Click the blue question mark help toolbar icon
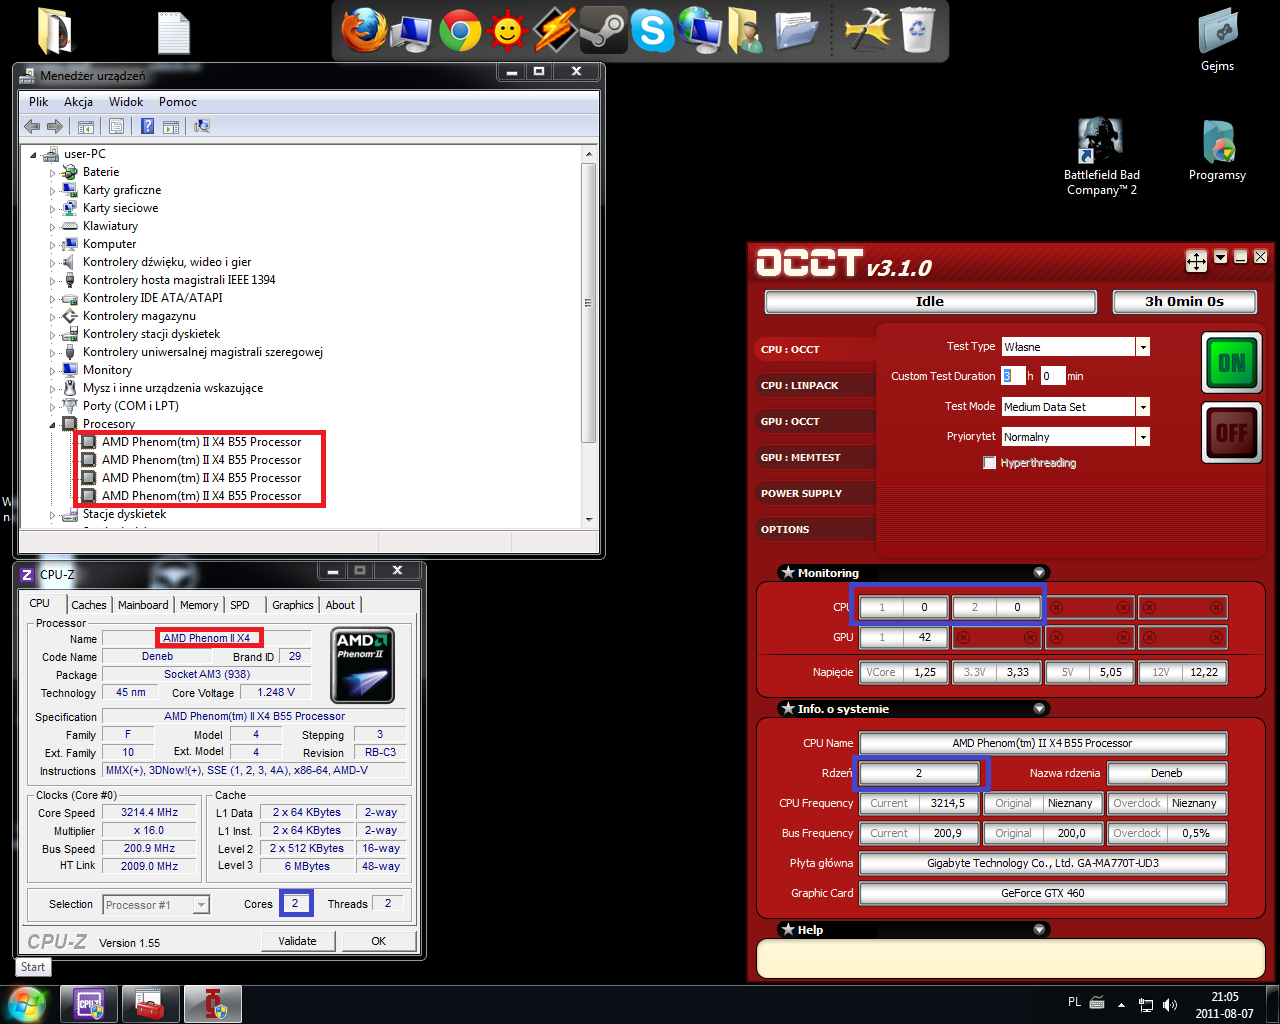The height and width of the screenshot is (1024, 1280). tap(147, 126)
